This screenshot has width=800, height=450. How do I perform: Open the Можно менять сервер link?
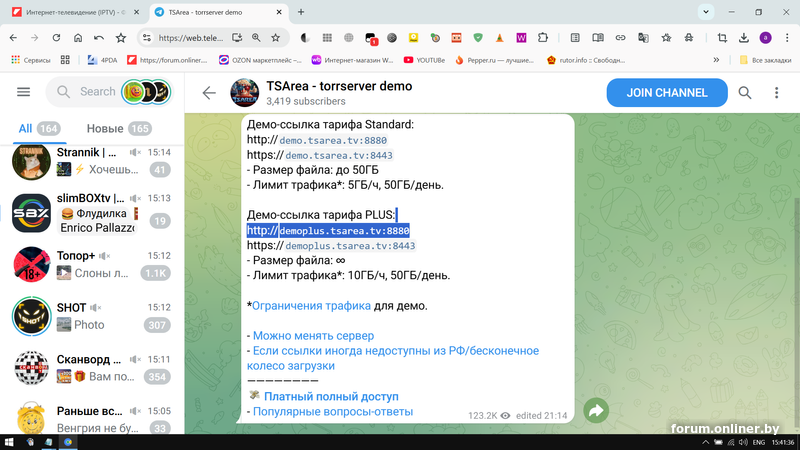click(x=313, y=336)
